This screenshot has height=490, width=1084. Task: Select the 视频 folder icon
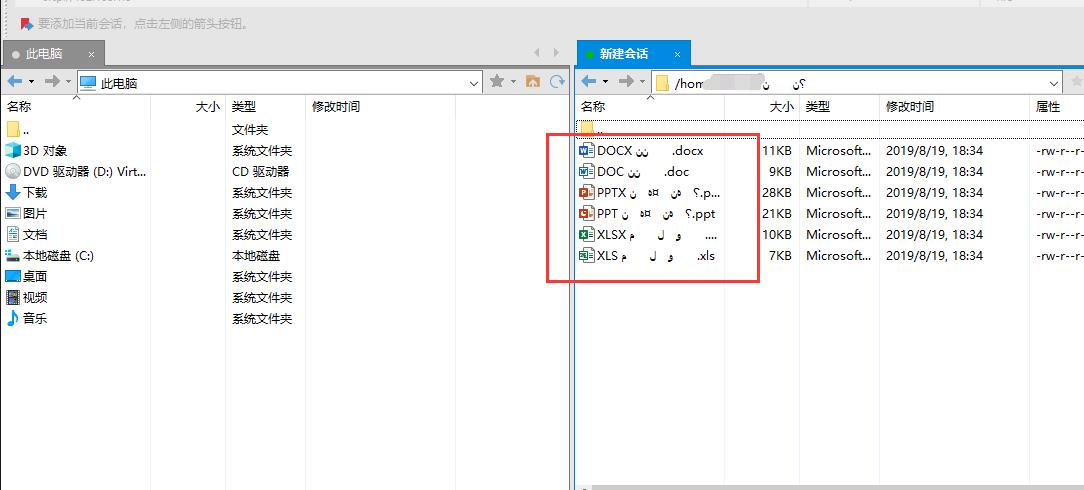(x=12, y=297)
